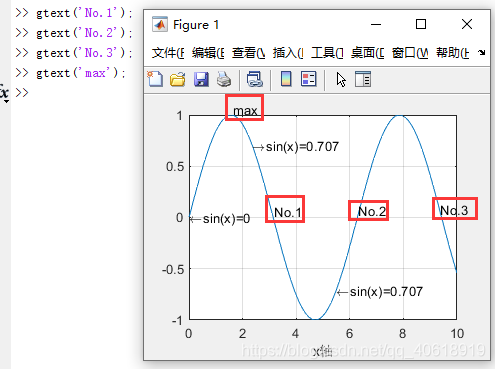Select the 'No.1' text label on plot
495x369 pixels.
click(x=287, y=212)
